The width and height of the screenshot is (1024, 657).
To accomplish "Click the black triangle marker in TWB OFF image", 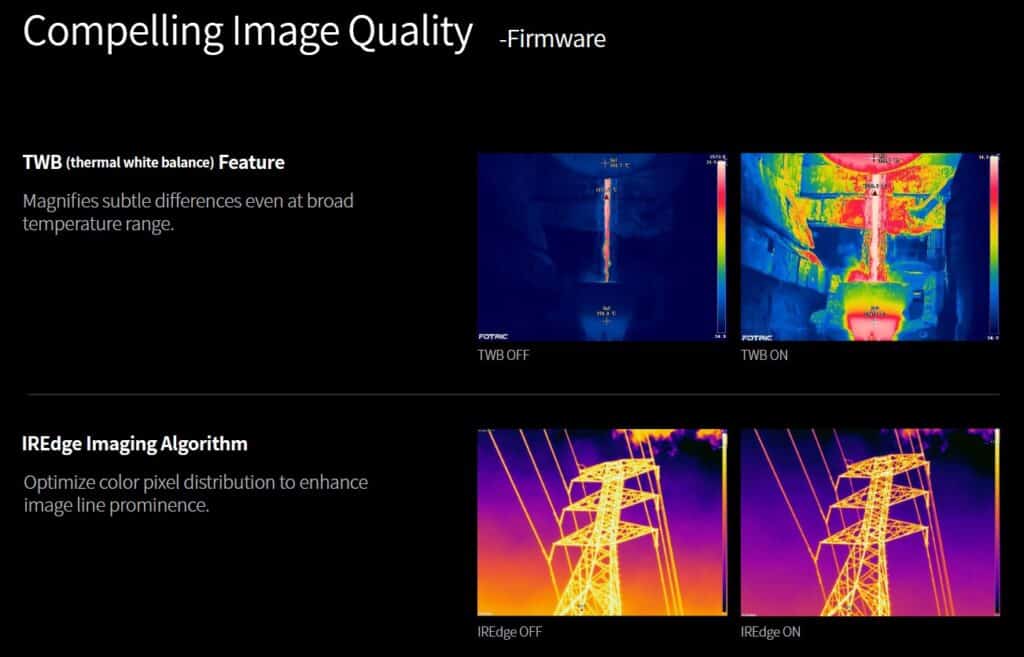I will pos(604,198).
